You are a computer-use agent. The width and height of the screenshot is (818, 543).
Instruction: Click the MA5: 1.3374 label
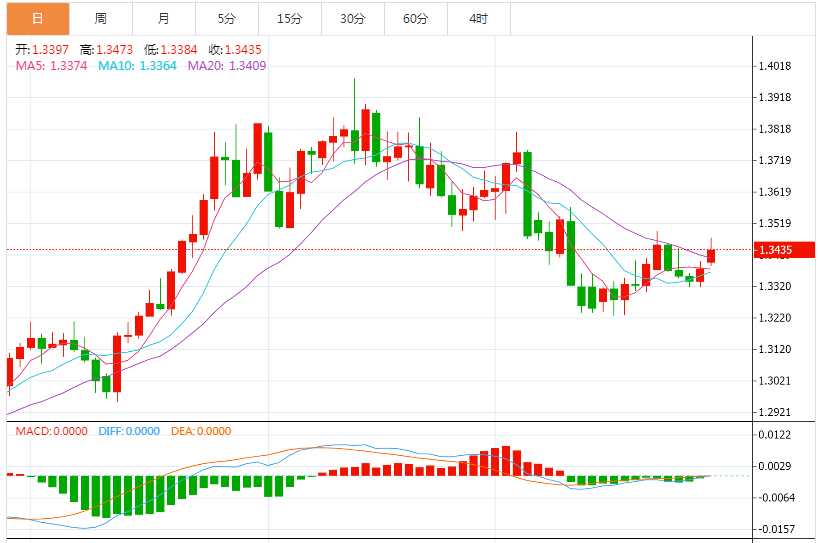click(51, 66)
